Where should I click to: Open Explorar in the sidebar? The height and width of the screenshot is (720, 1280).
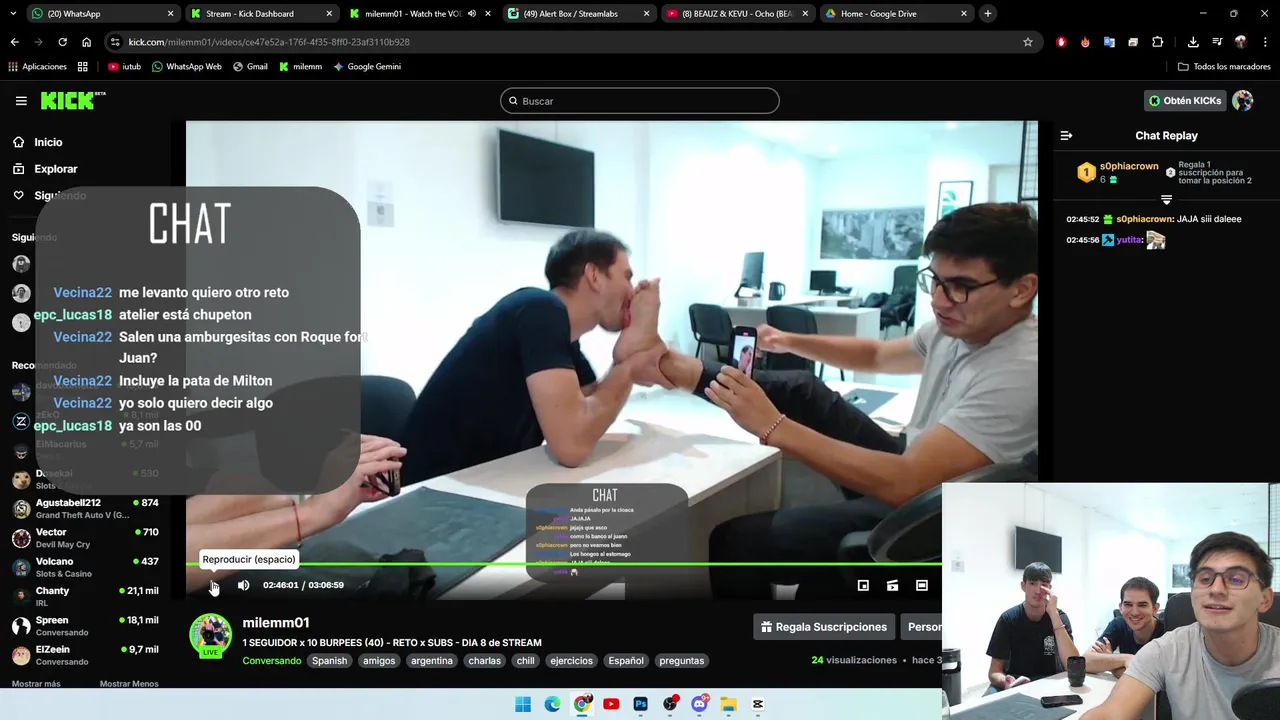pyautogui.click(x=55, y=169)
